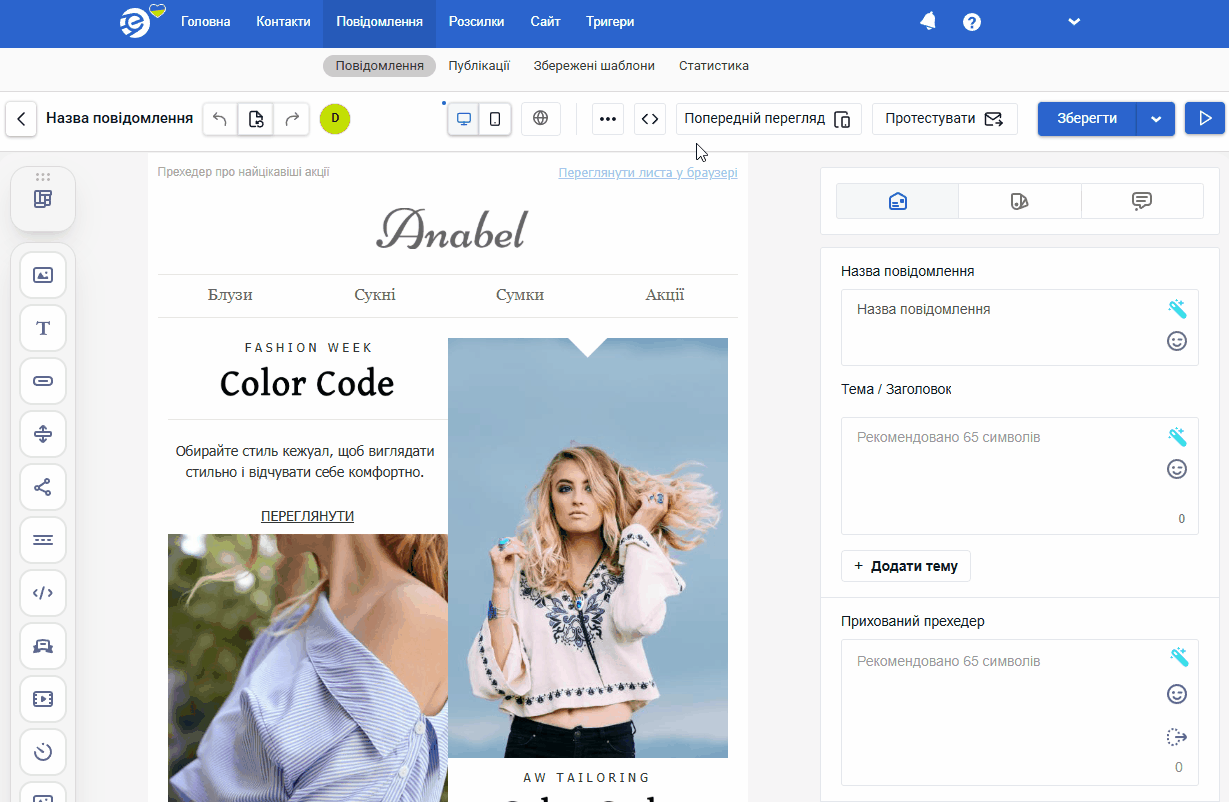This screenshot has height=802, width=1229.
Task: Switch to the Публікації sub-tab
Action: pos(479,66)
